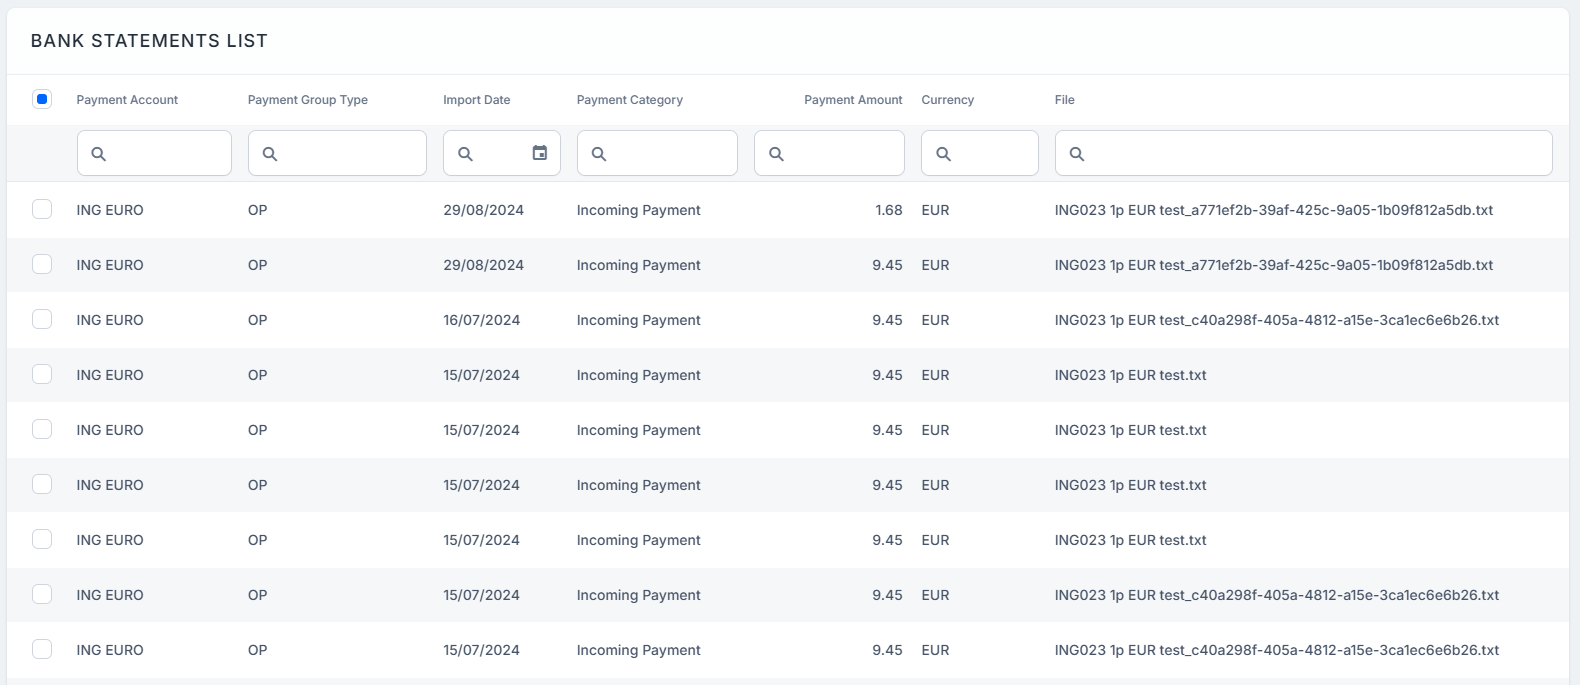
Task: Select the row with amount 1.68
Action: [x=42, y=209]
